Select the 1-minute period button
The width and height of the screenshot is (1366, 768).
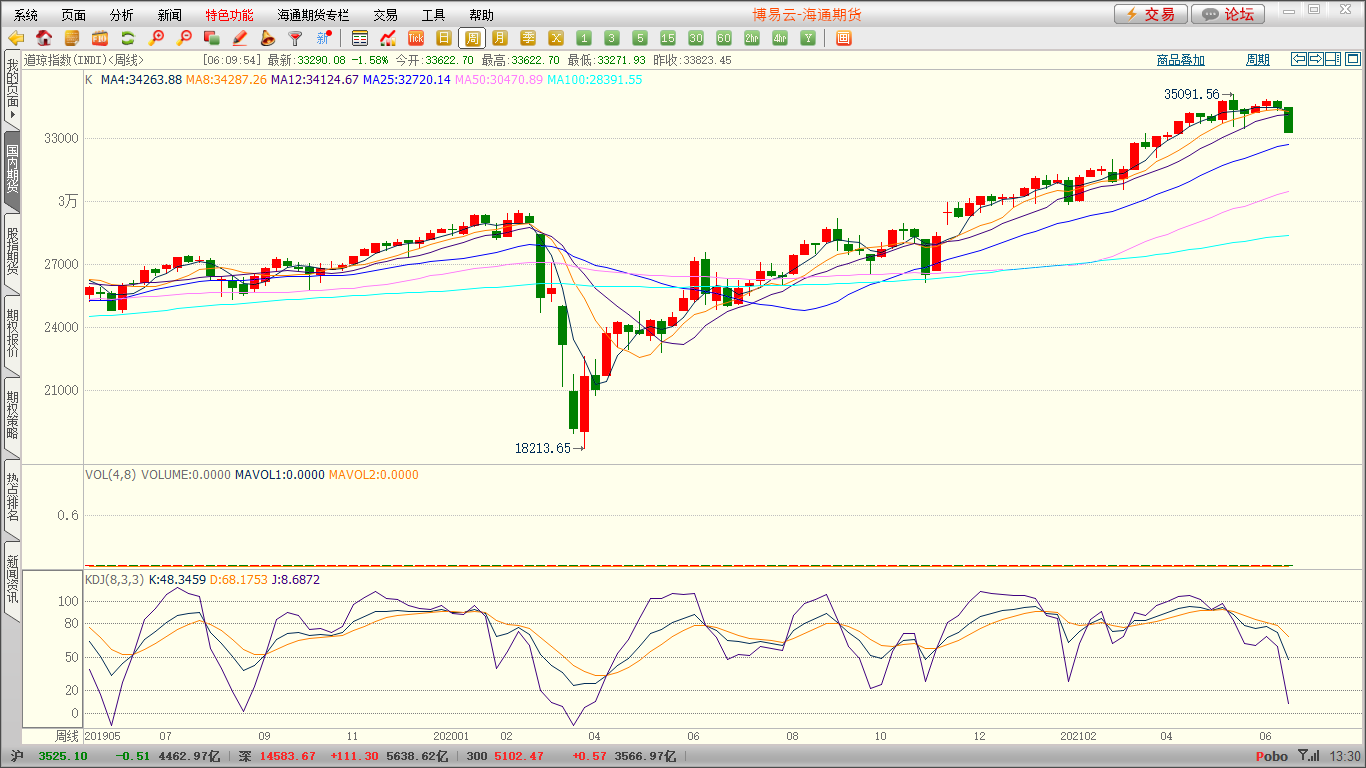pyautogui.click(x=584, y=38)
